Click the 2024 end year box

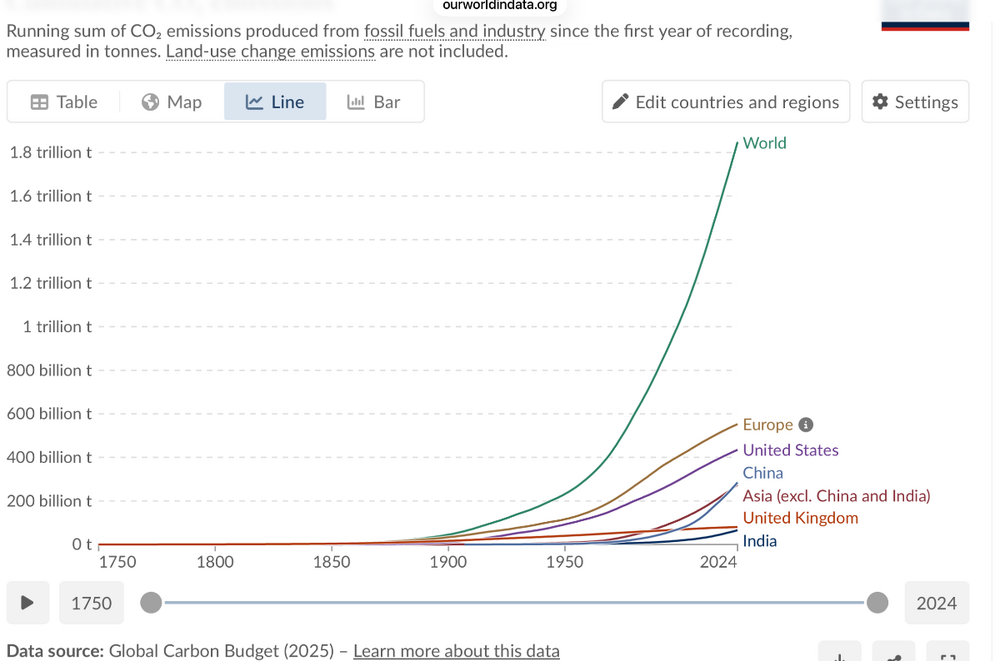(x=936, y=603)
